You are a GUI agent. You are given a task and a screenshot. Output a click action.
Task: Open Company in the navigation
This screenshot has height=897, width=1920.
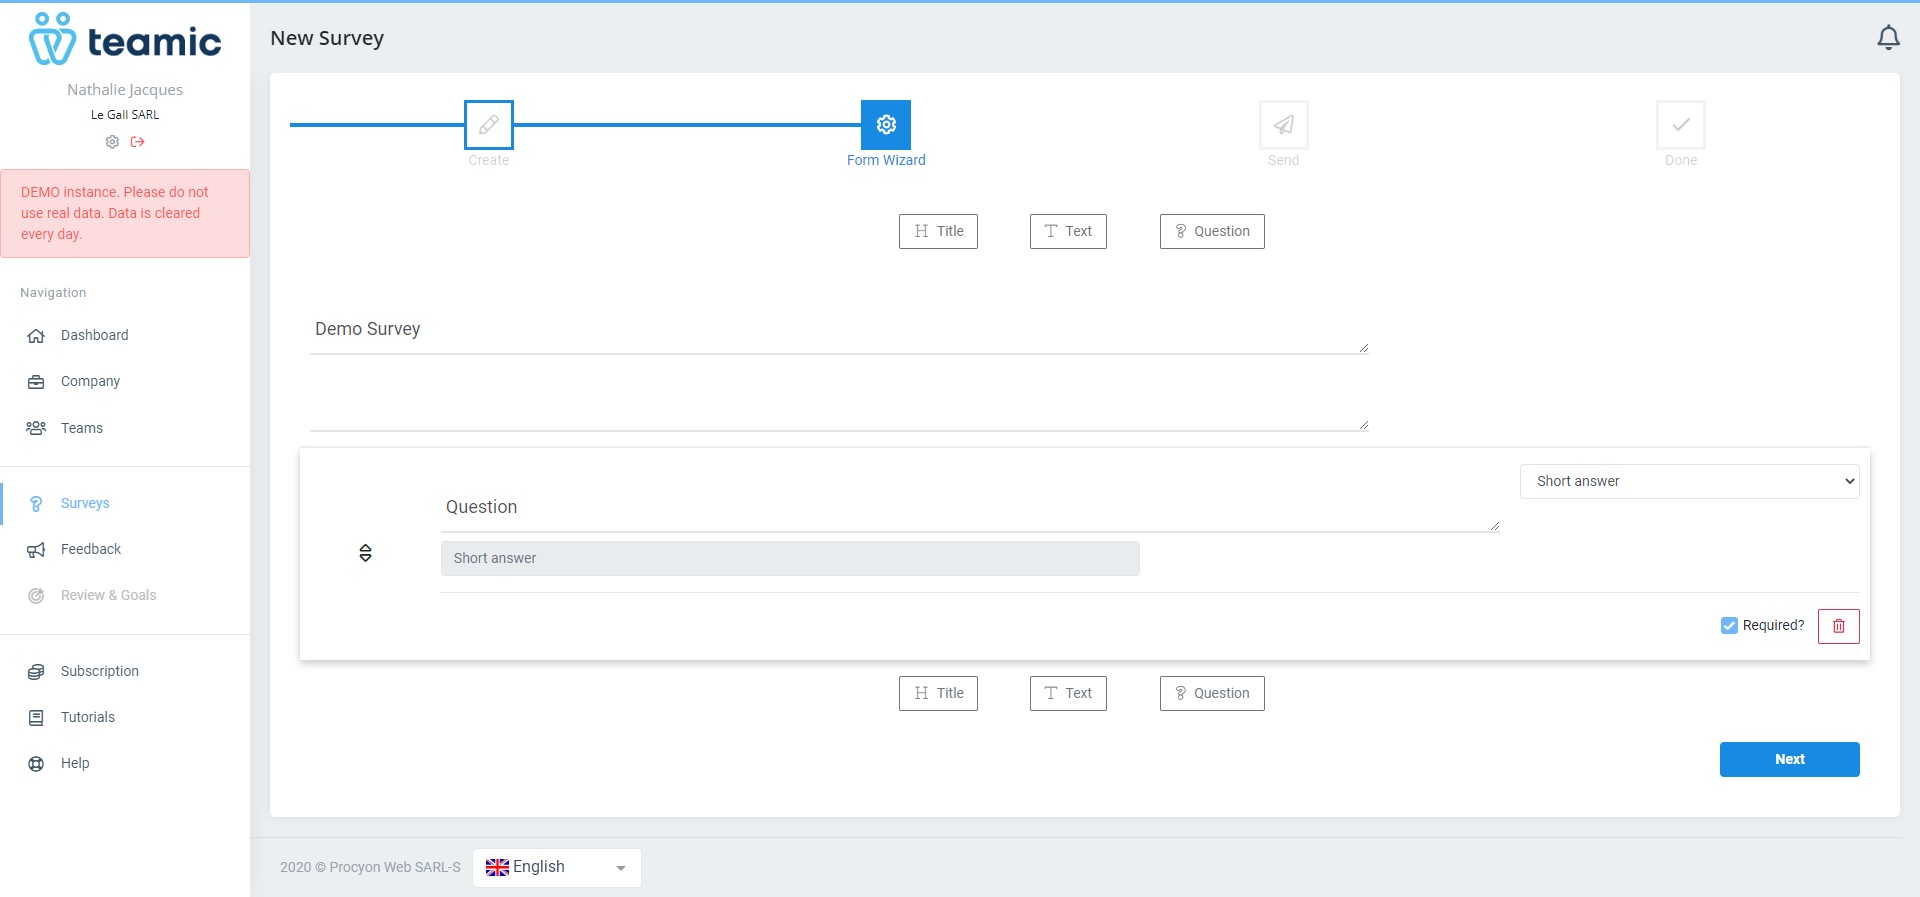click(x=90, y=382)
